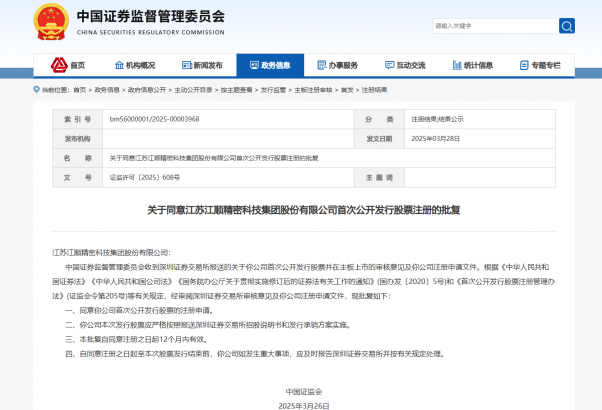Open the 专题专栏 navigation tab
Viewport: 602px width, 410px height.
click(541, 65)
